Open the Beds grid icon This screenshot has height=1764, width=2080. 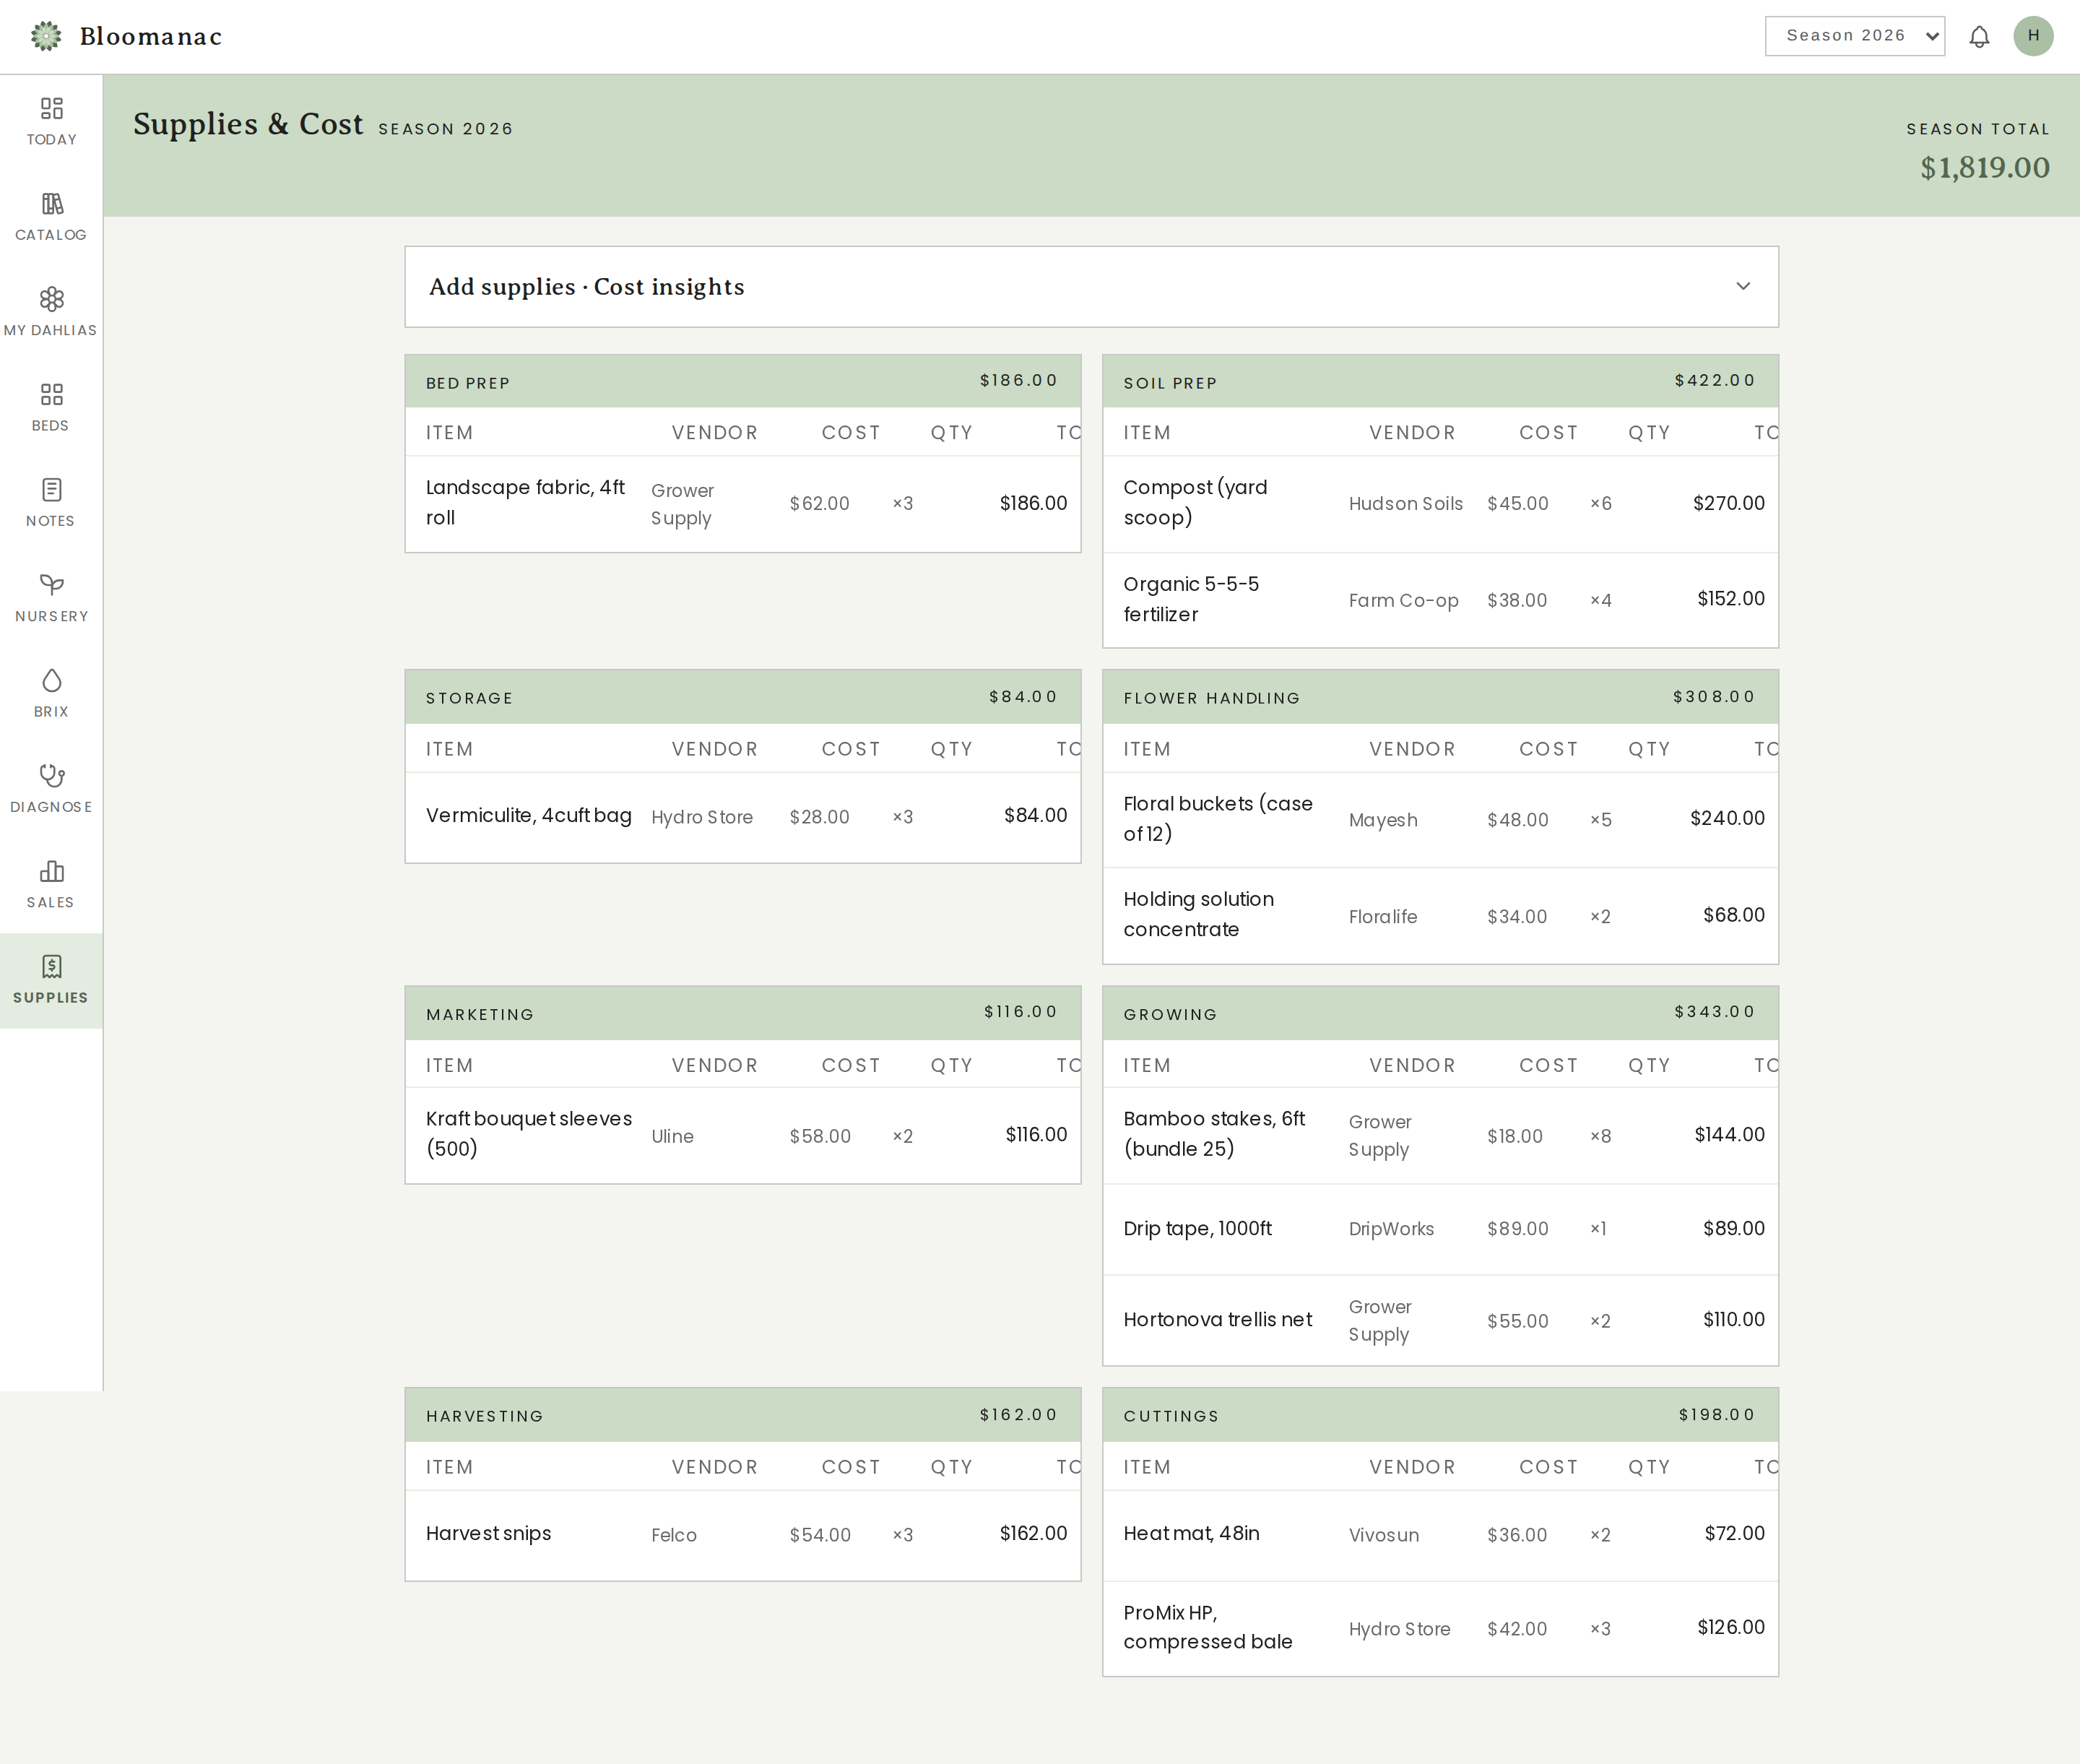[52, 394]
